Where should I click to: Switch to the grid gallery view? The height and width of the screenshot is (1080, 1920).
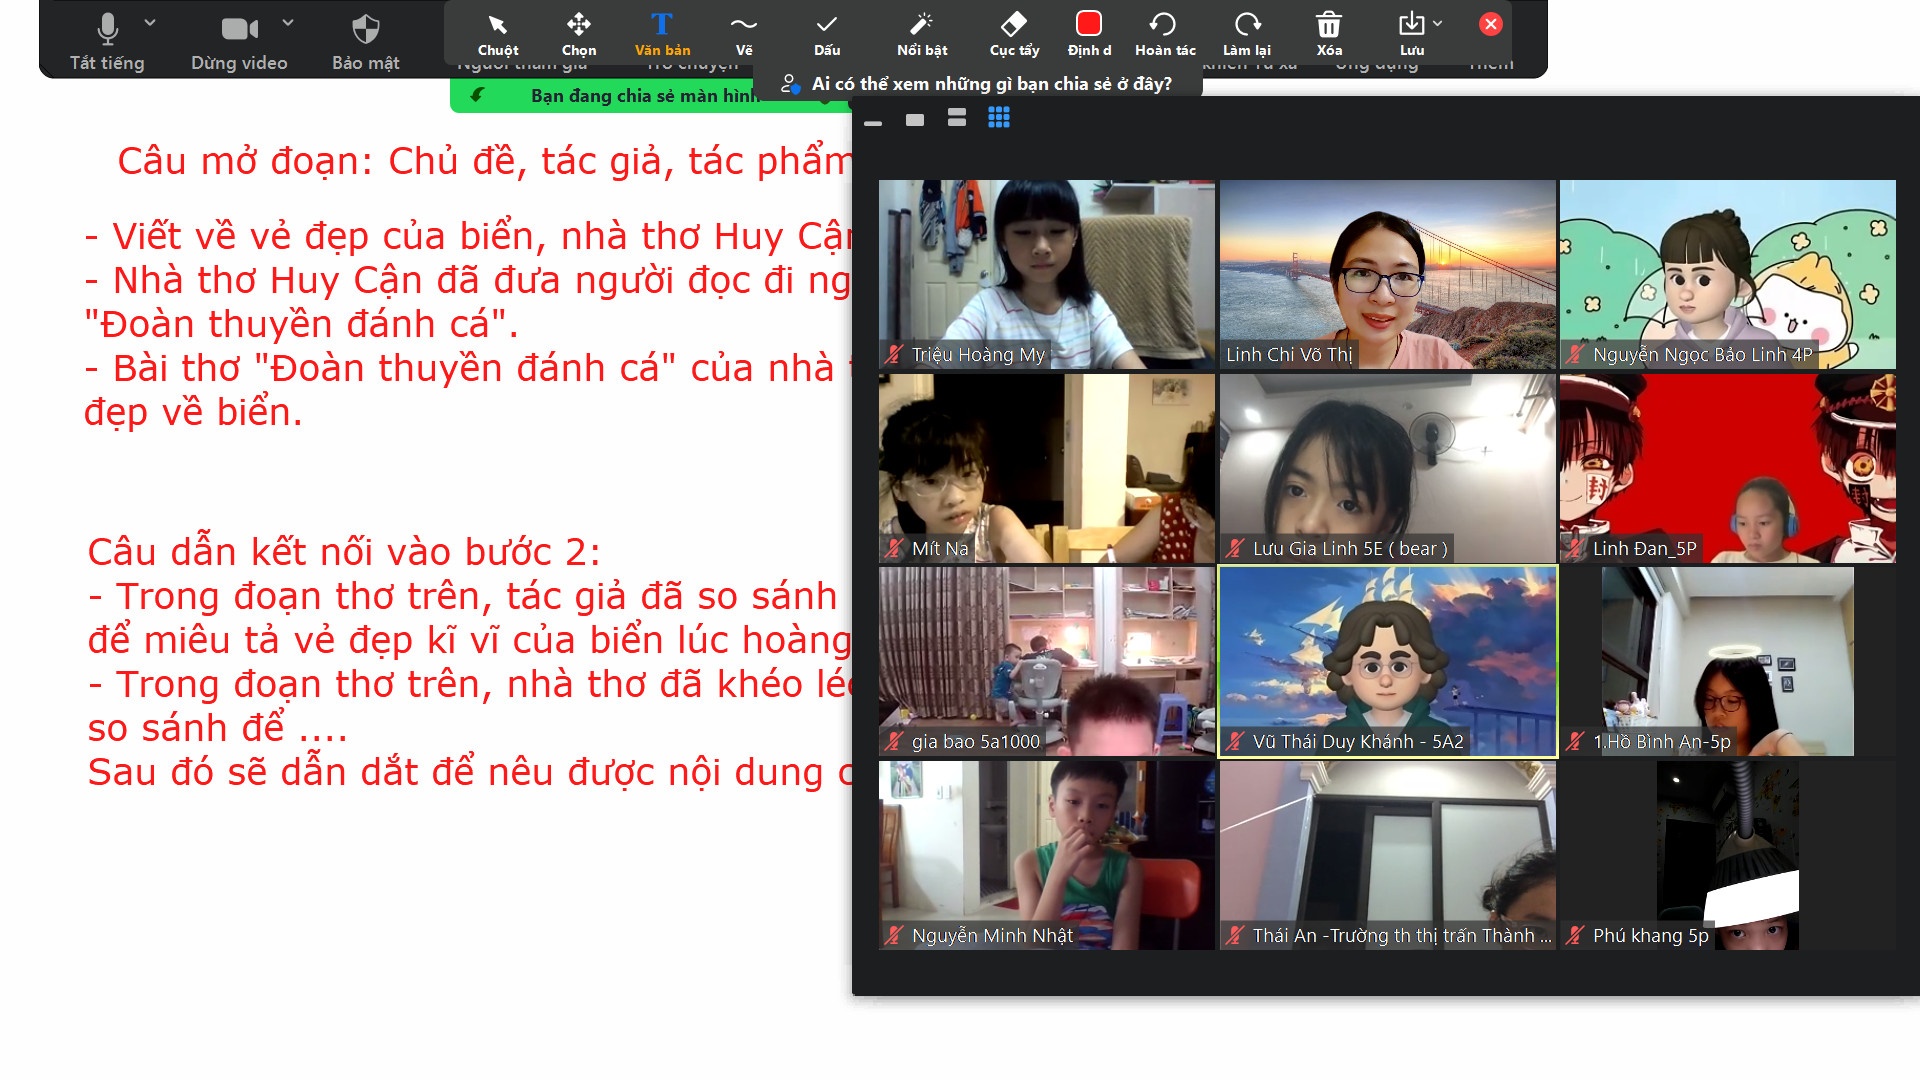(x=998, y=118)
